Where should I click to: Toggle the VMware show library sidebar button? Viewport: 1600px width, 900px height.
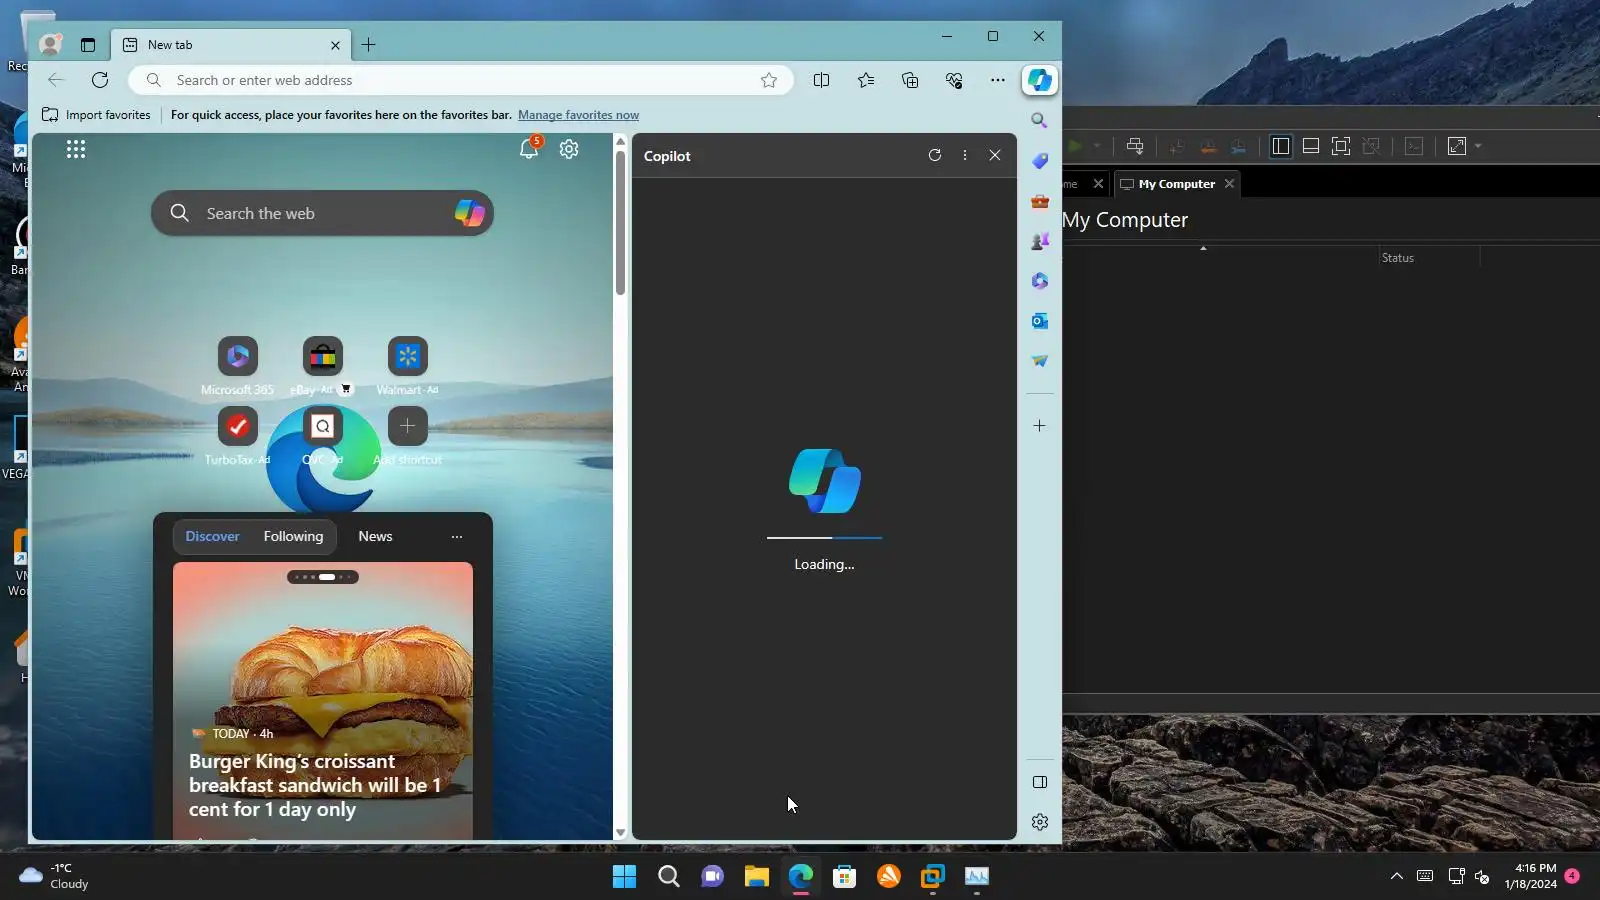click(x=1280, y=146)
